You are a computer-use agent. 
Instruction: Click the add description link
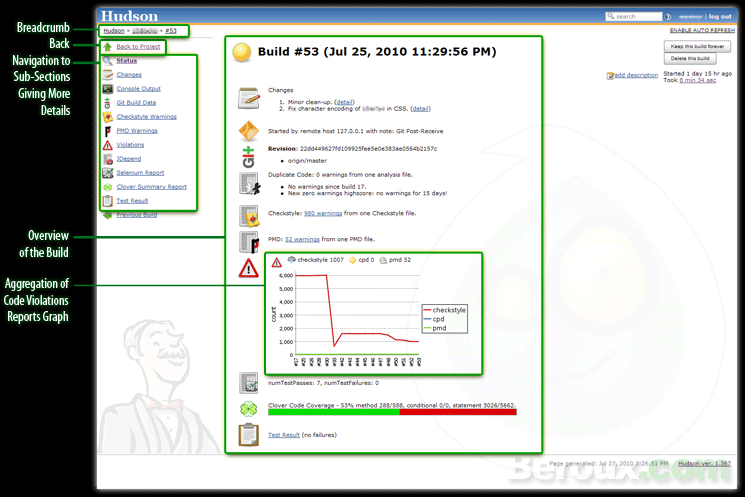(635, 75)
